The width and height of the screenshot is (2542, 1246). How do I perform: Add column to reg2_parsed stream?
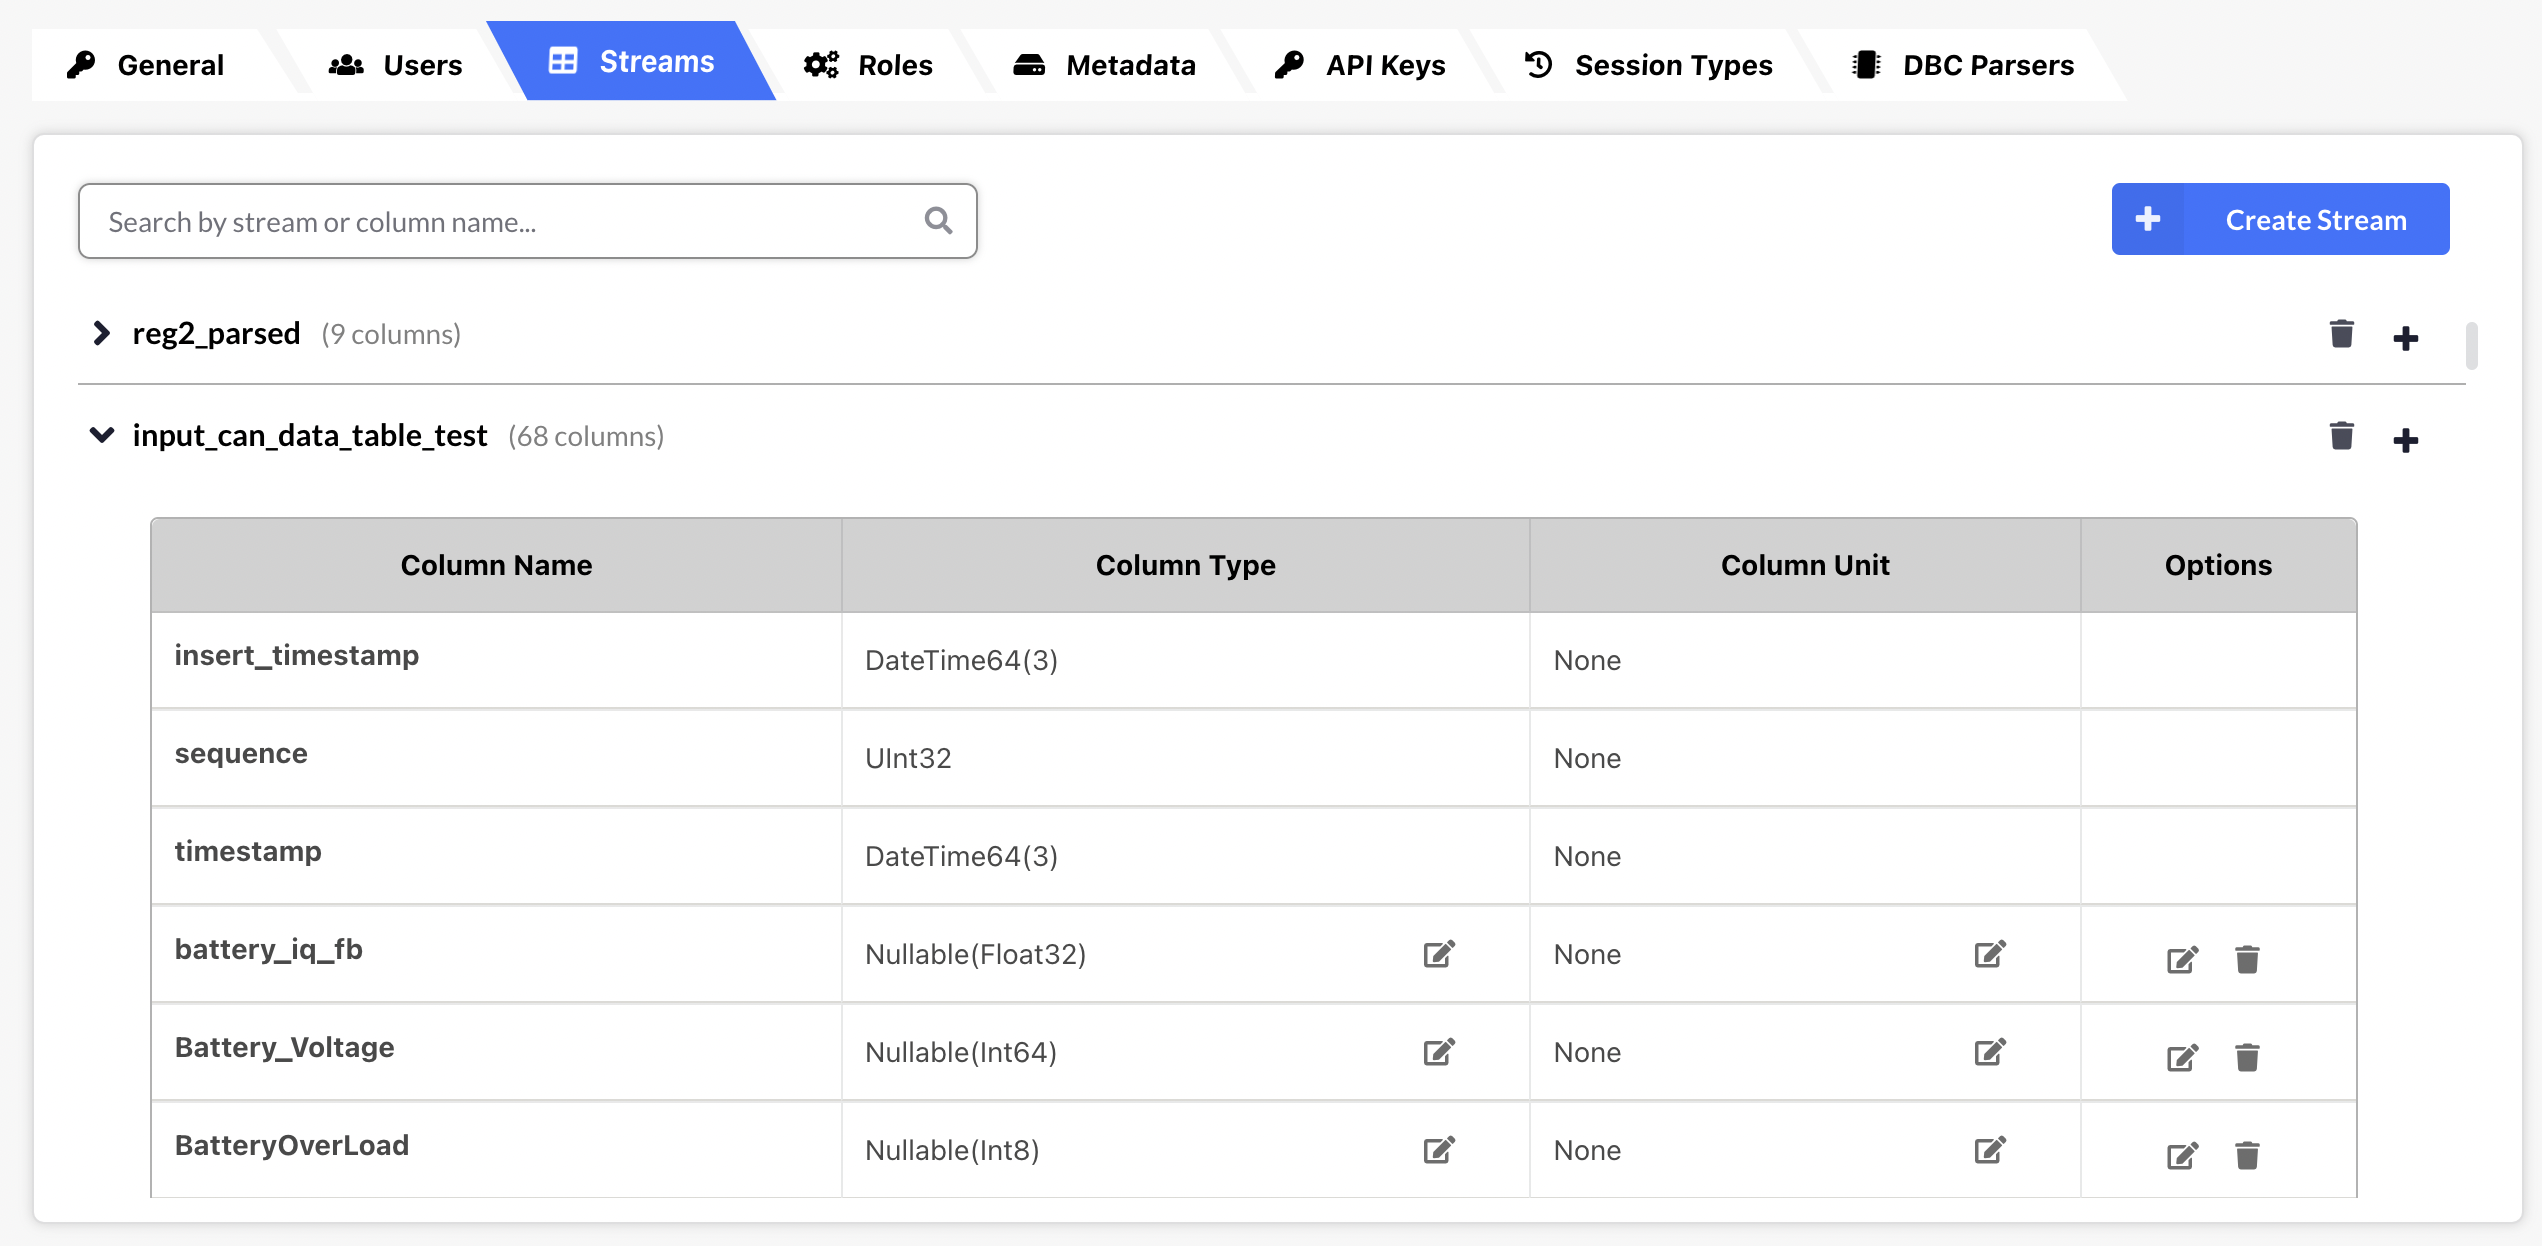(x=2405, y=338)
